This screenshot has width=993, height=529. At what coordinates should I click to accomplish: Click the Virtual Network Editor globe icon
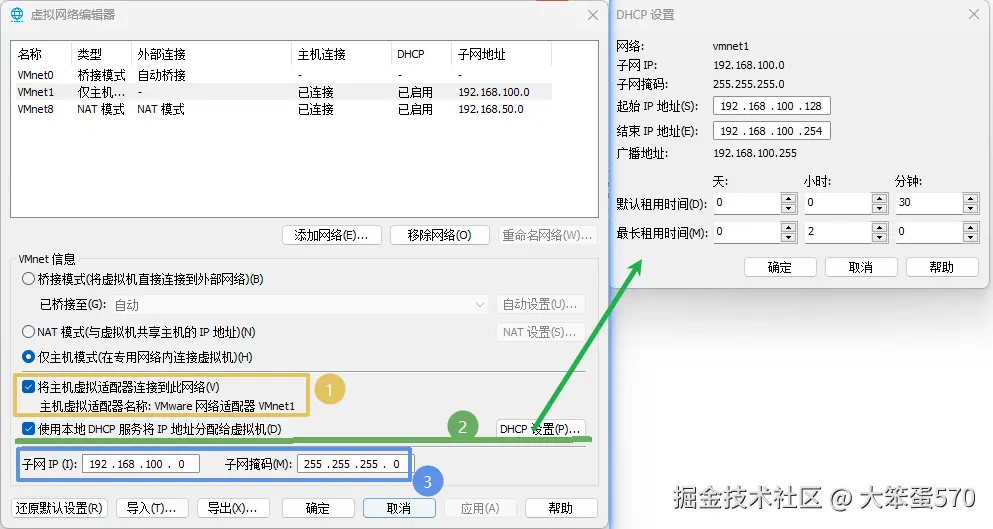pyautogui.click(x=16, y=14)
